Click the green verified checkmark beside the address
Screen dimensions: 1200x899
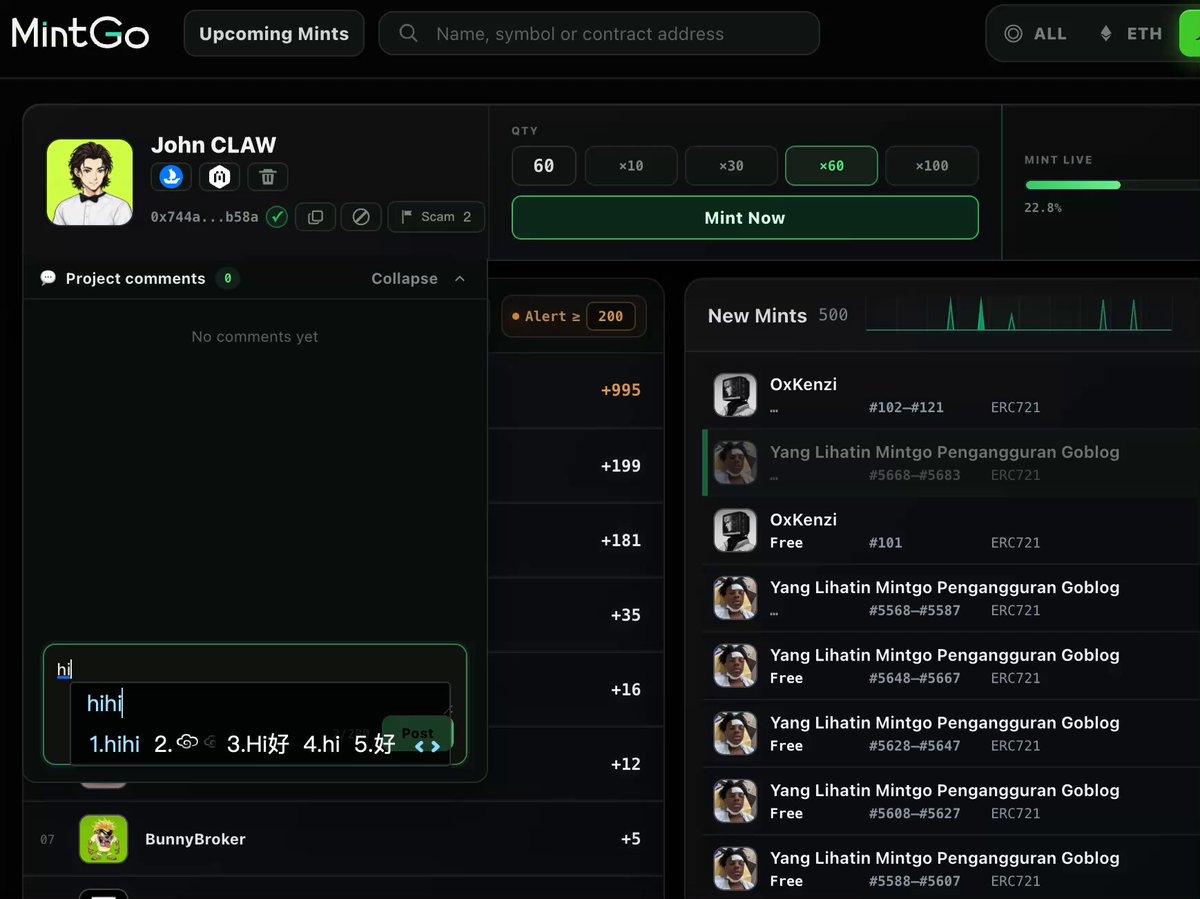tap(277, 217)
